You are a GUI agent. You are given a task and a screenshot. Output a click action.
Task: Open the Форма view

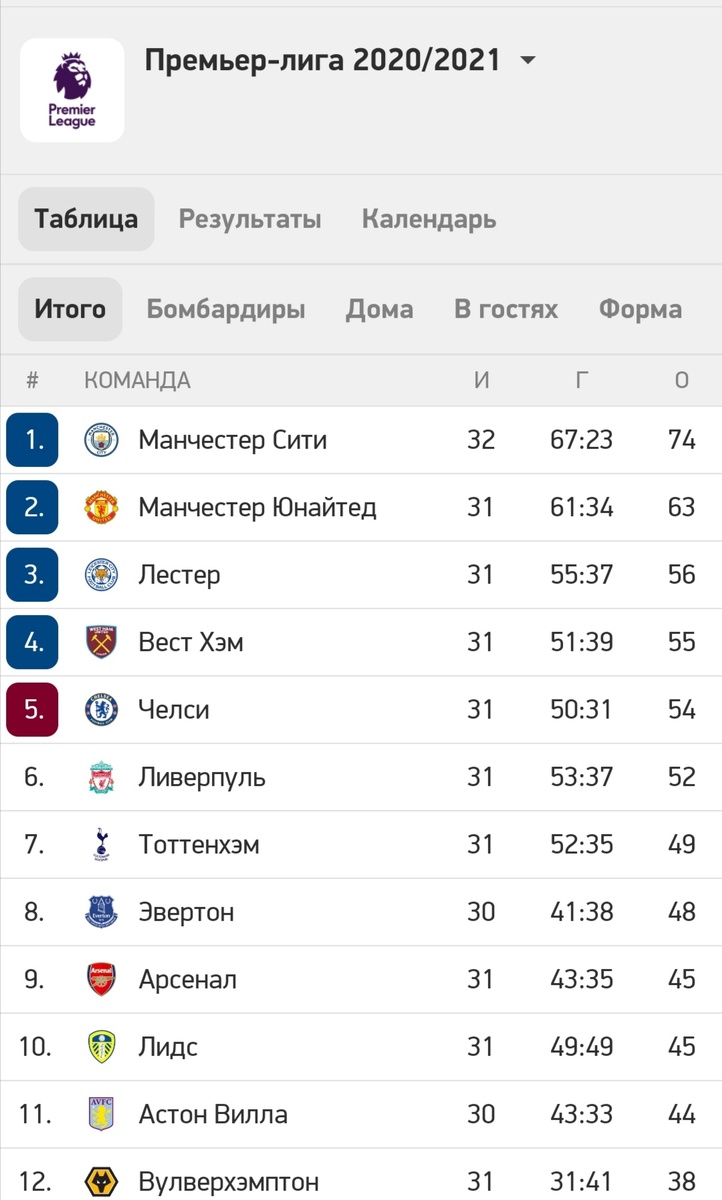click(x=640, y=309)
